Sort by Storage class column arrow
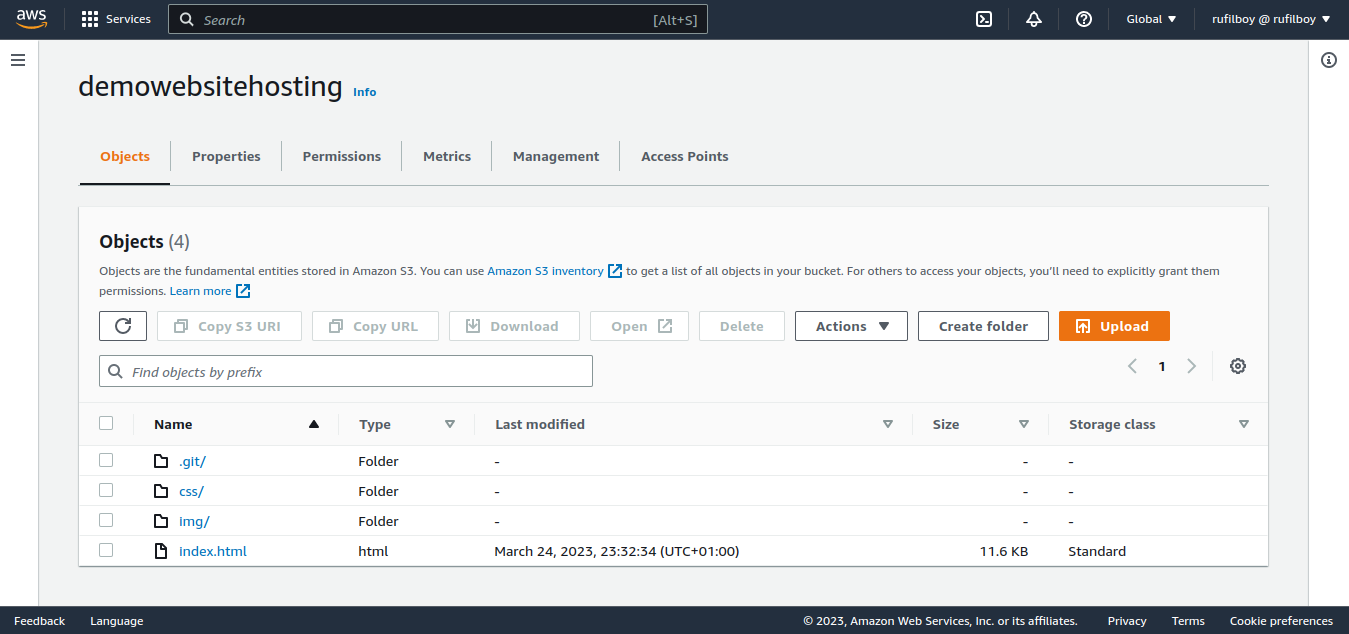Screen dimensions: 1349x634 [x=1244, y=424]
